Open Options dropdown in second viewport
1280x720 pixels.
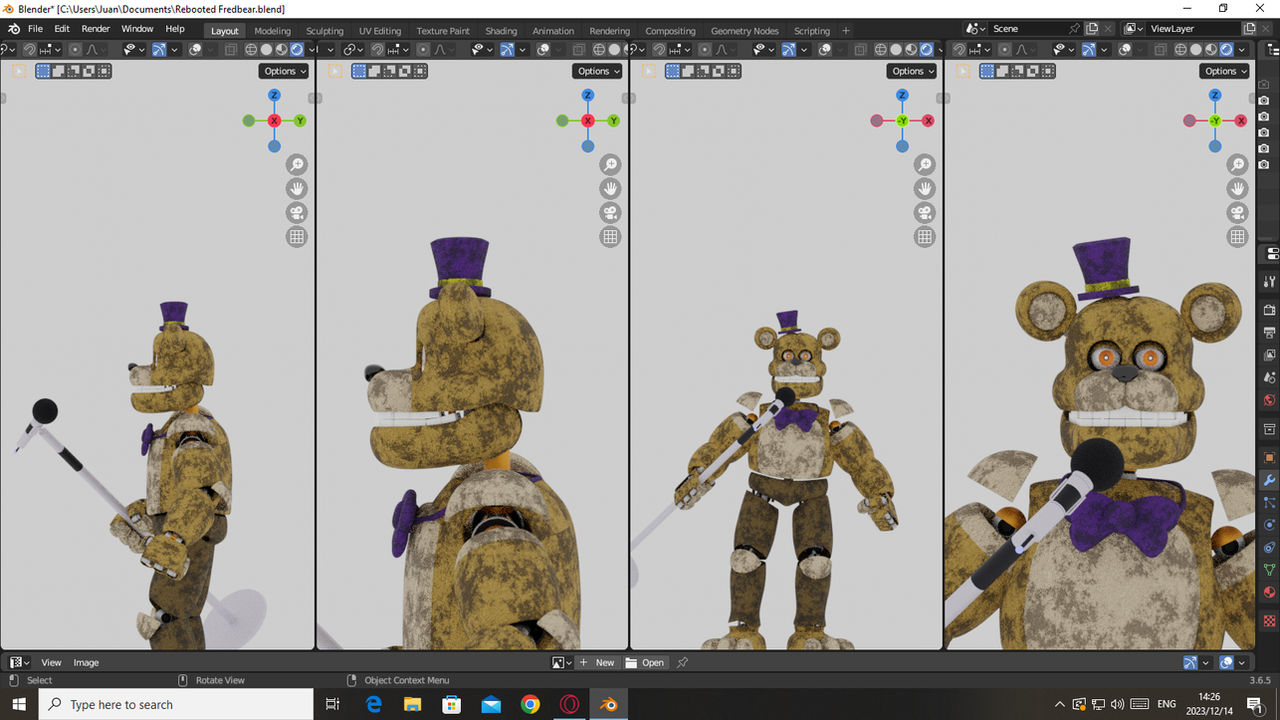click(597, 71)
